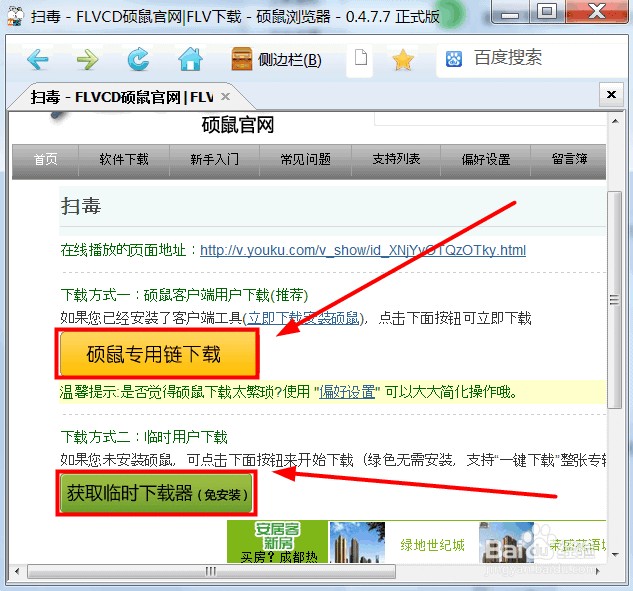Close the 扫毒 tab with its small x

pos(225,97)
